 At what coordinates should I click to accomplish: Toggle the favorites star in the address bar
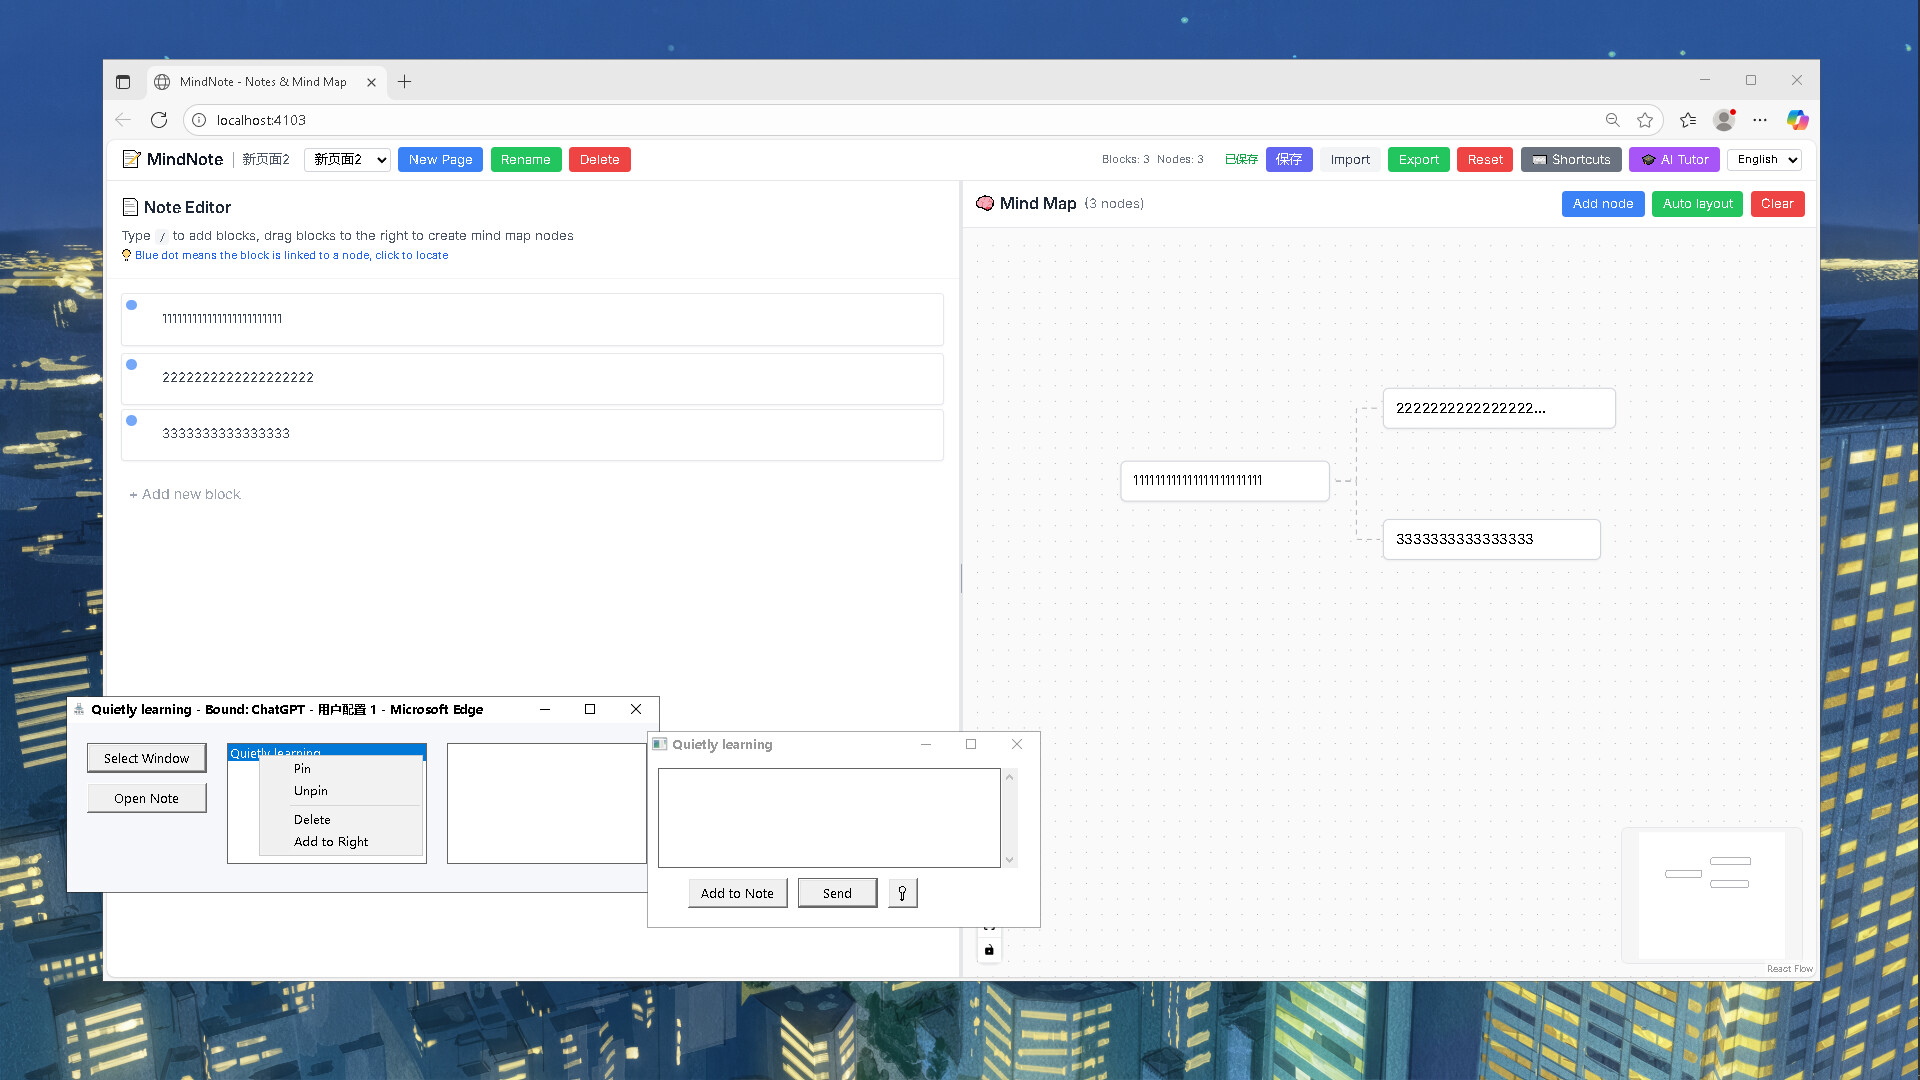[x=1645, y=119]
